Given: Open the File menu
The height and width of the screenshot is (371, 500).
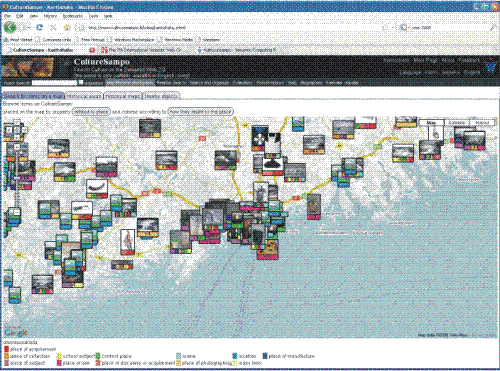Looking at the screenshot, I should pyautogui.click(x=8, y=16).
